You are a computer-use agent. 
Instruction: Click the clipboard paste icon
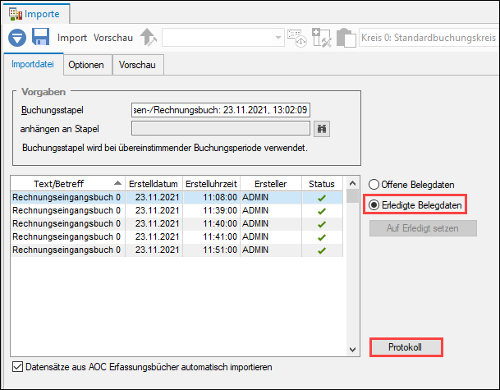pos(346,38)
